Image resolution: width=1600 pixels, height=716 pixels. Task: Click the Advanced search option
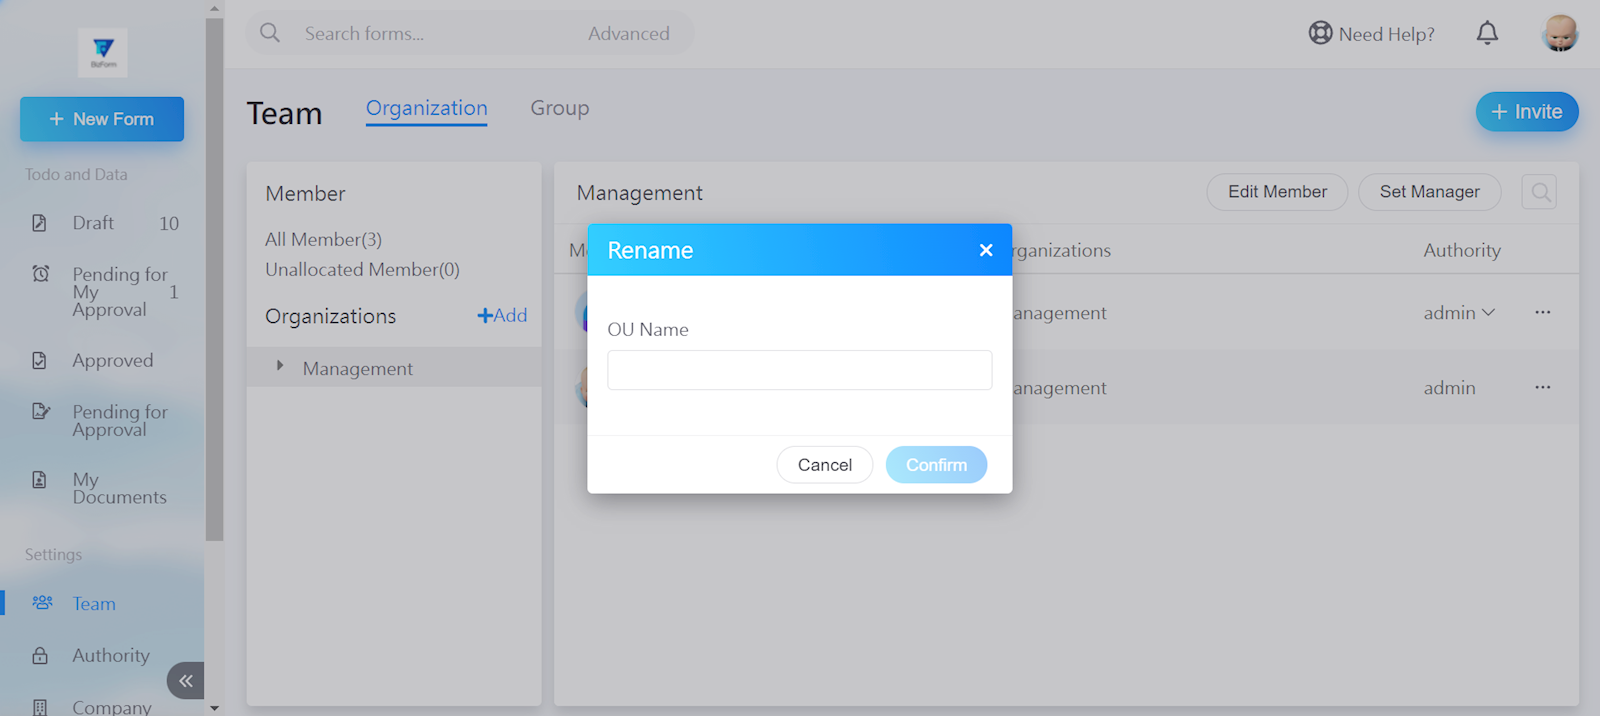[628, 34]
